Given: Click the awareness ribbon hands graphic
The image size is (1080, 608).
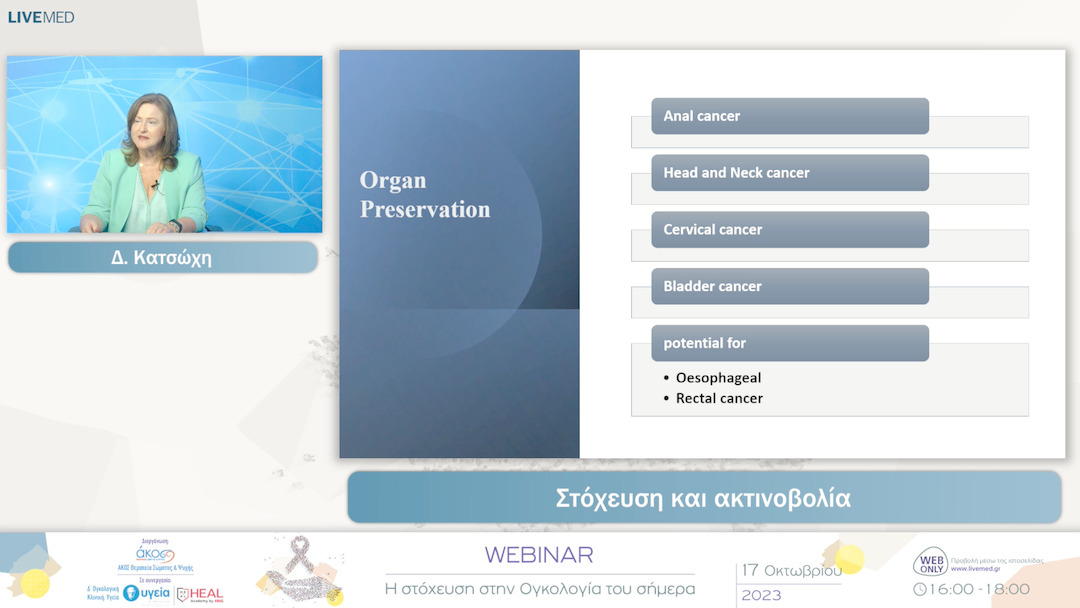Looking at the screenshot, I should pyautogui.click(x=300, y=571).
